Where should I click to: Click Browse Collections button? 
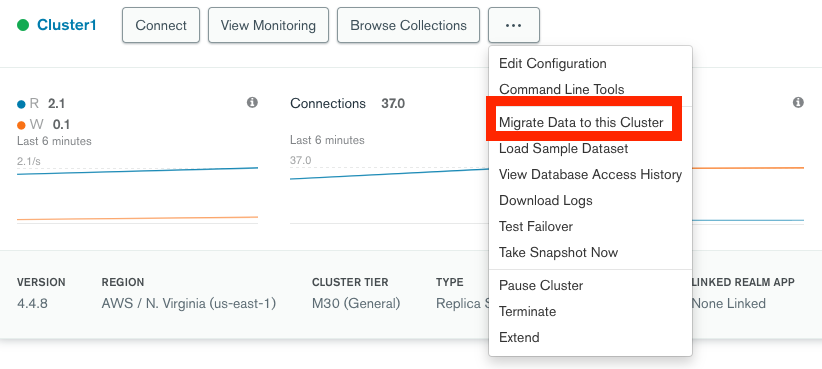tap(408, 25)
